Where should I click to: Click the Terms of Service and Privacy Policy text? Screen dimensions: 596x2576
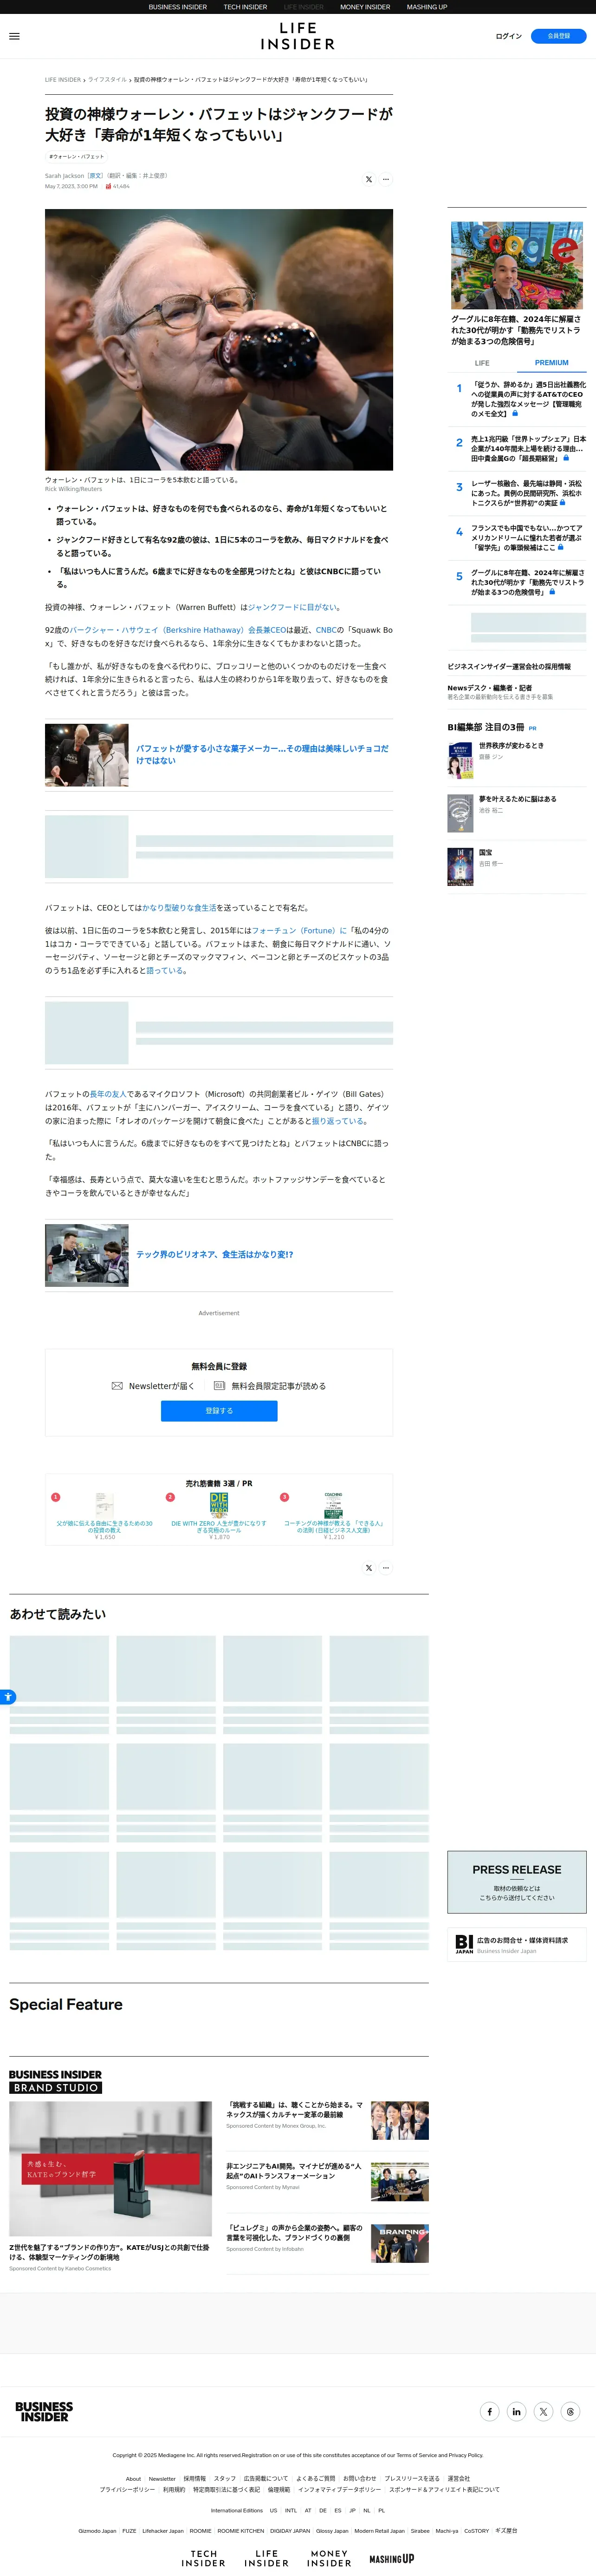pyautogui.click(x=440, y=2455)
